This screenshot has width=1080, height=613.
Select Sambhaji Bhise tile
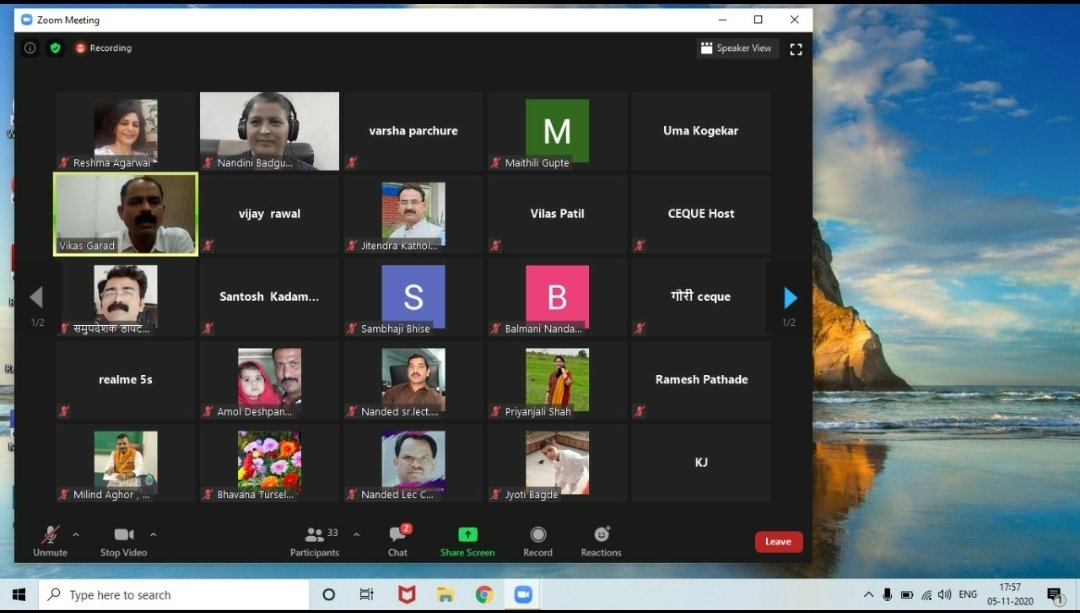click(x=413, y=297)
